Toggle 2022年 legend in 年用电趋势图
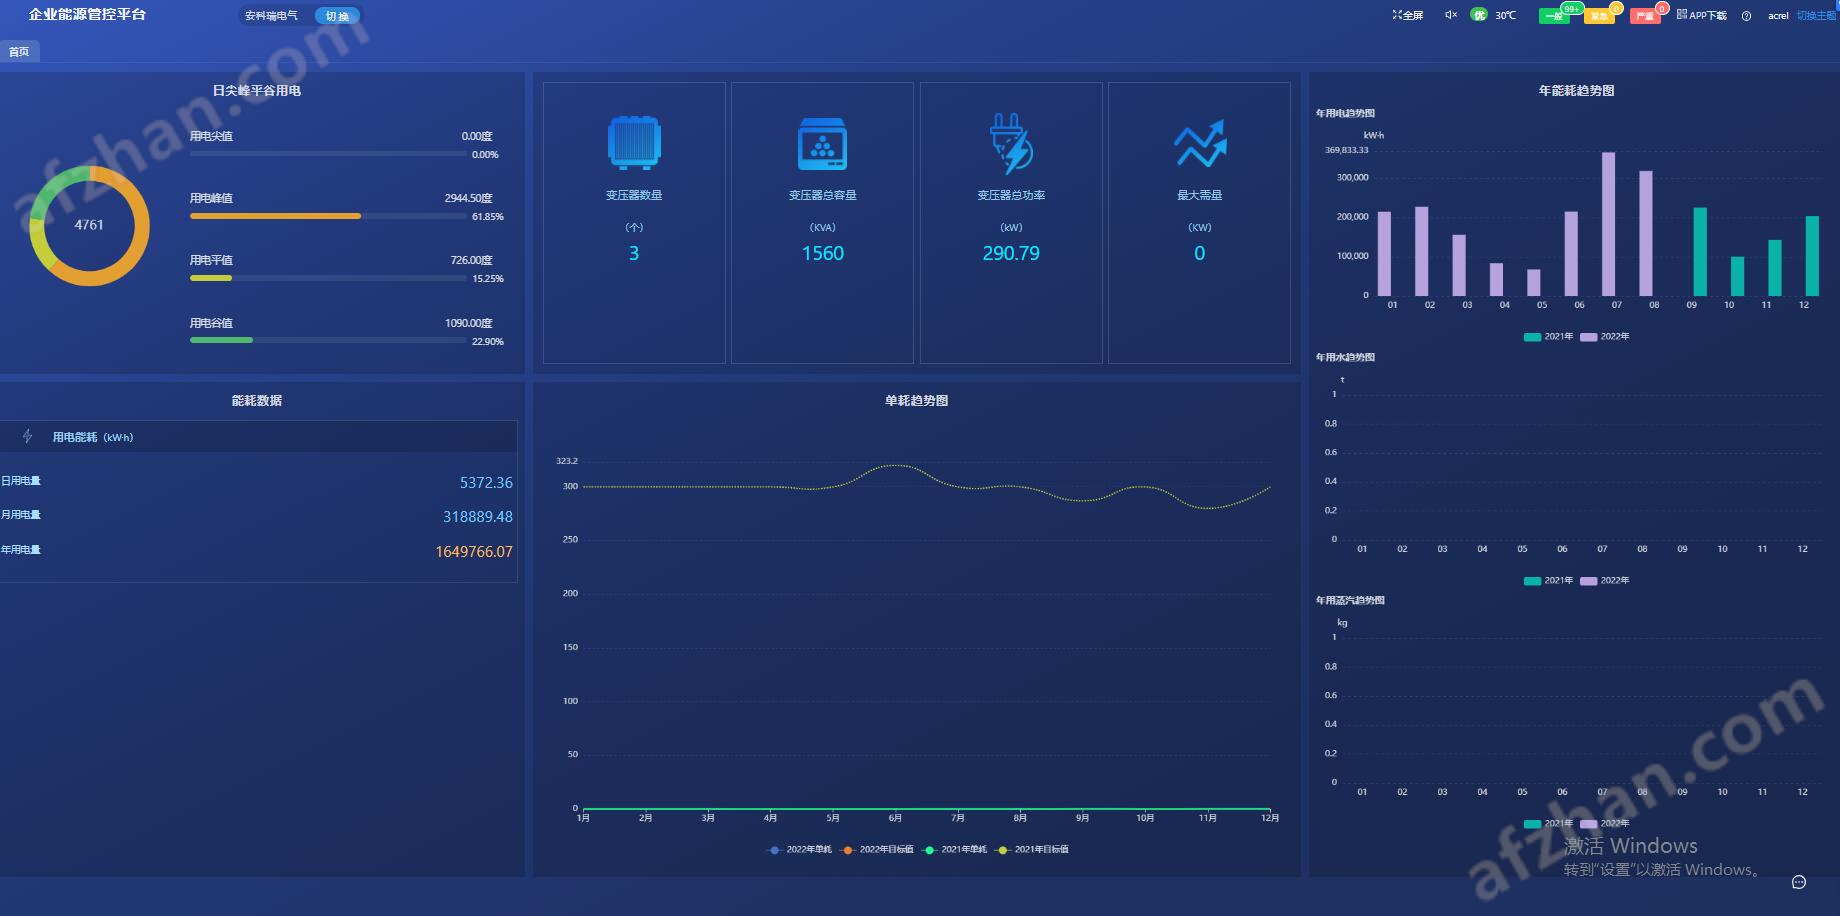This screenshot has height=916, width=1840. (x=1604, y=337)
